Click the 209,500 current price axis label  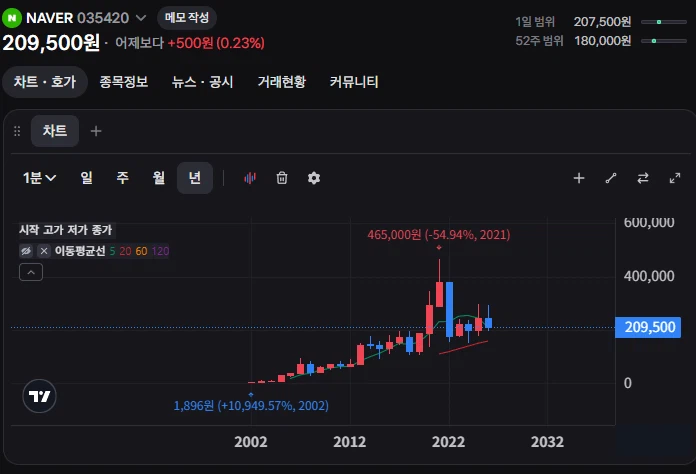[x=648, y=328]
